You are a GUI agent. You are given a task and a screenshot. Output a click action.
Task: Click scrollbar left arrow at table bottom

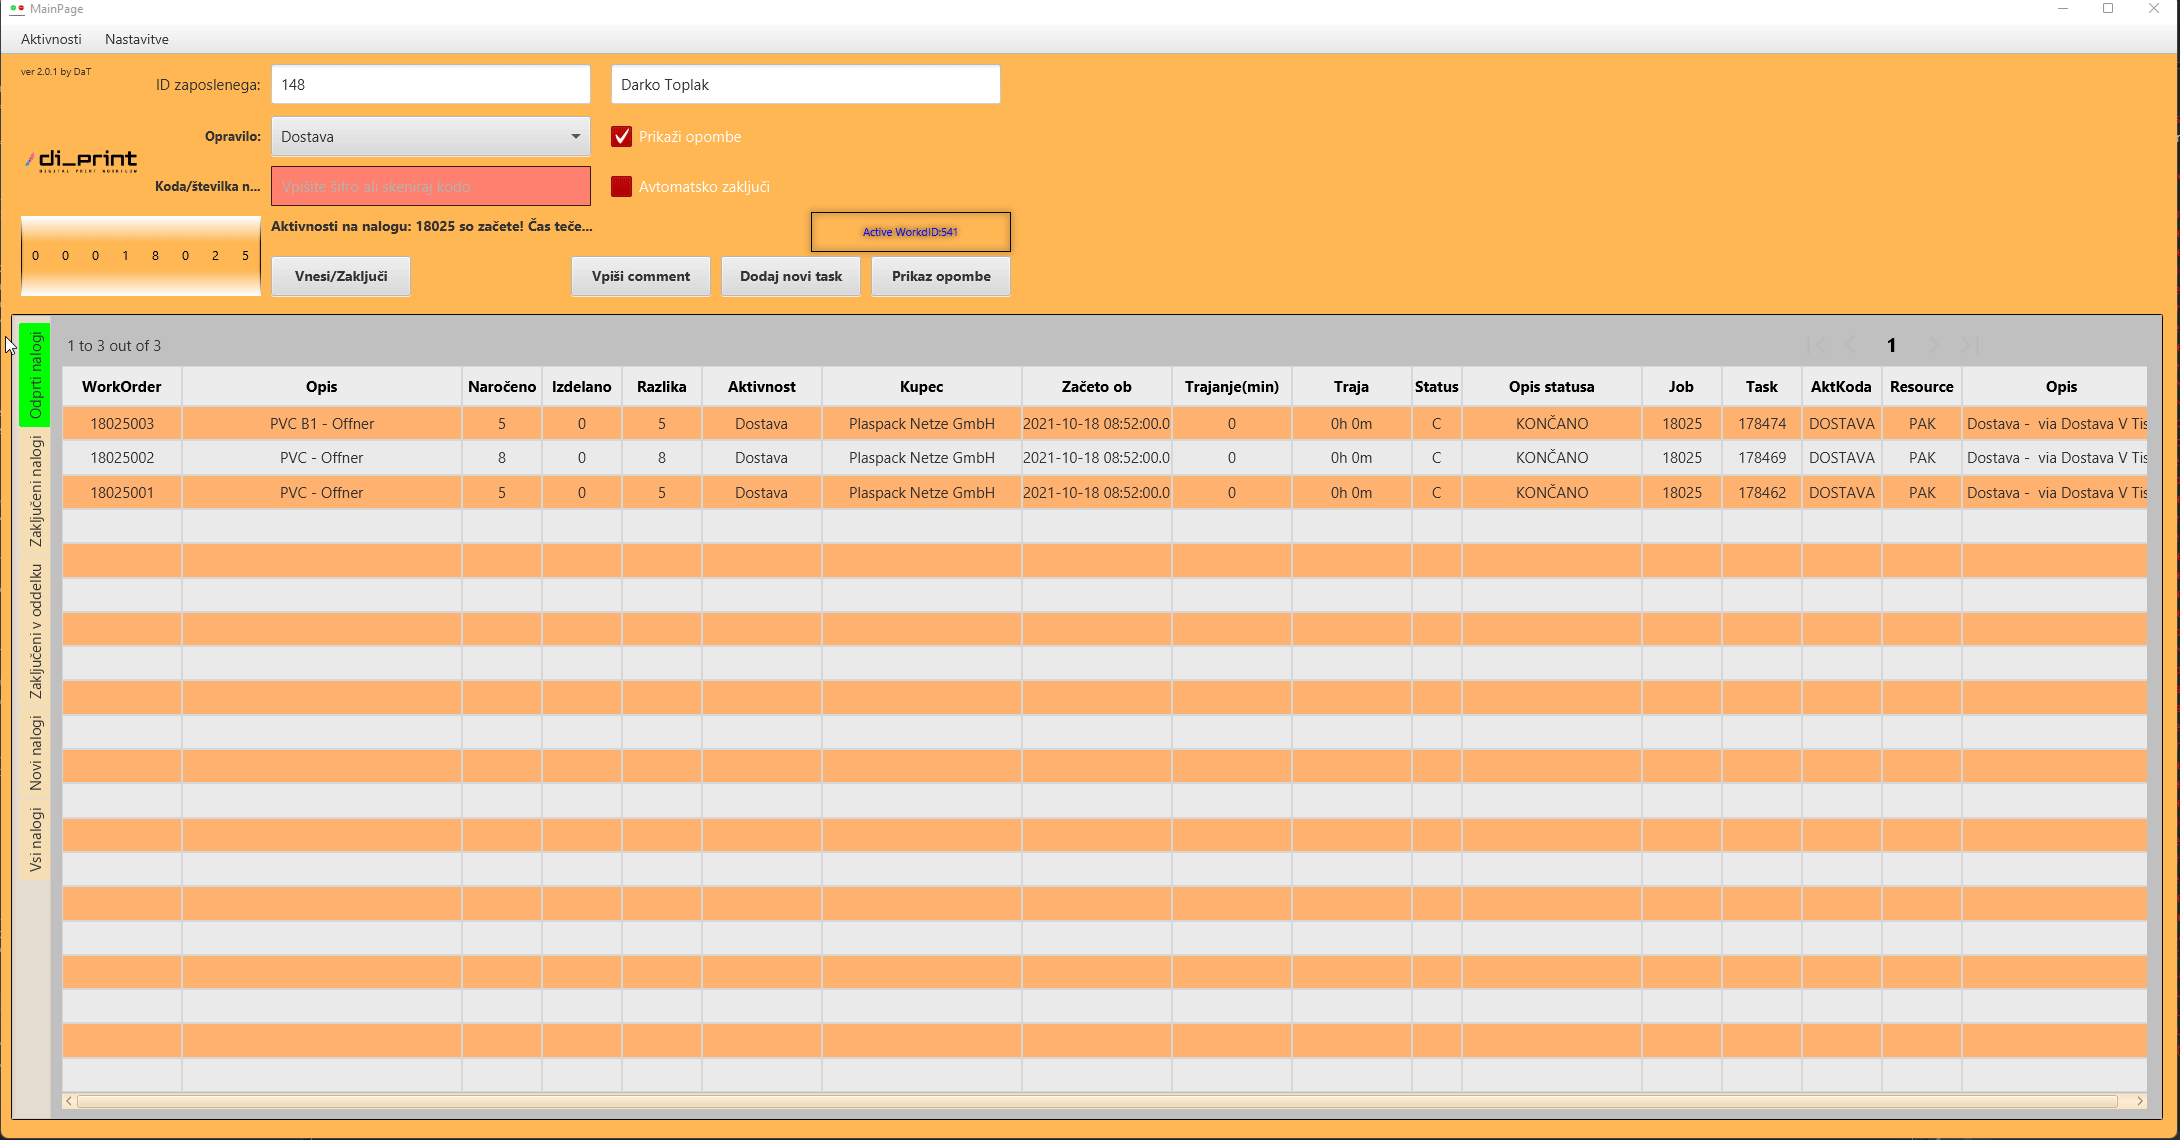click(x=69, y=1101)
